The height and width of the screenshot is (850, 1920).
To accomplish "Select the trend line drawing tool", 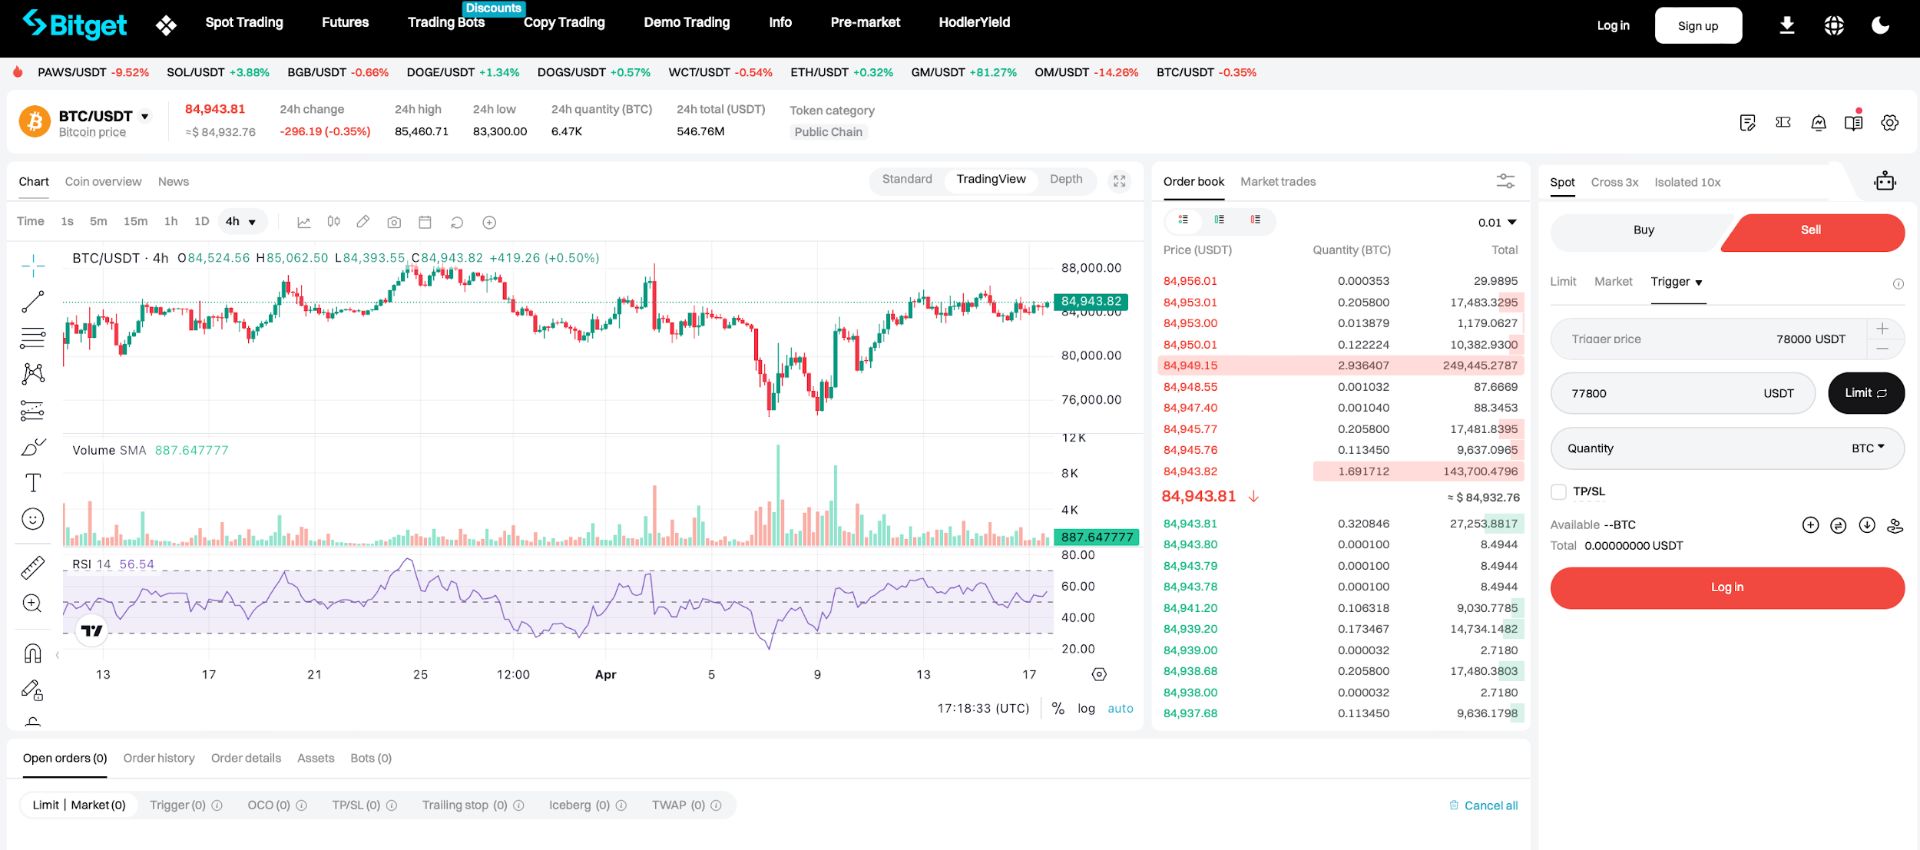I will (33, 301).
